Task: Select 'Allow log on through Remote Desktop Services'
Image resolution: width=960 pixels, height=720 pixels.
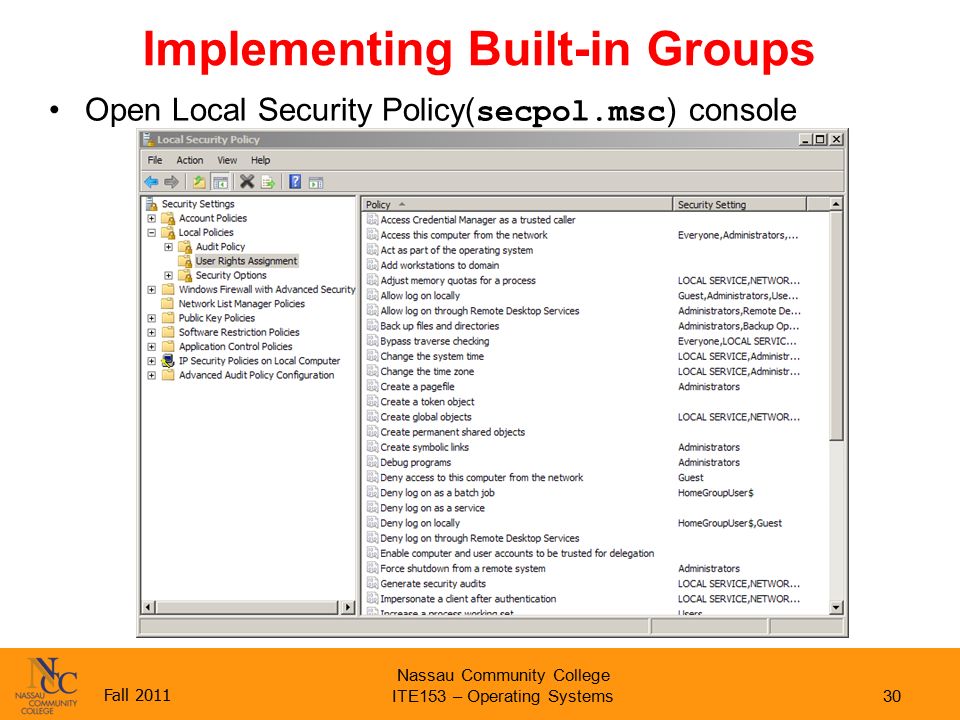Action: coord(479,311)
